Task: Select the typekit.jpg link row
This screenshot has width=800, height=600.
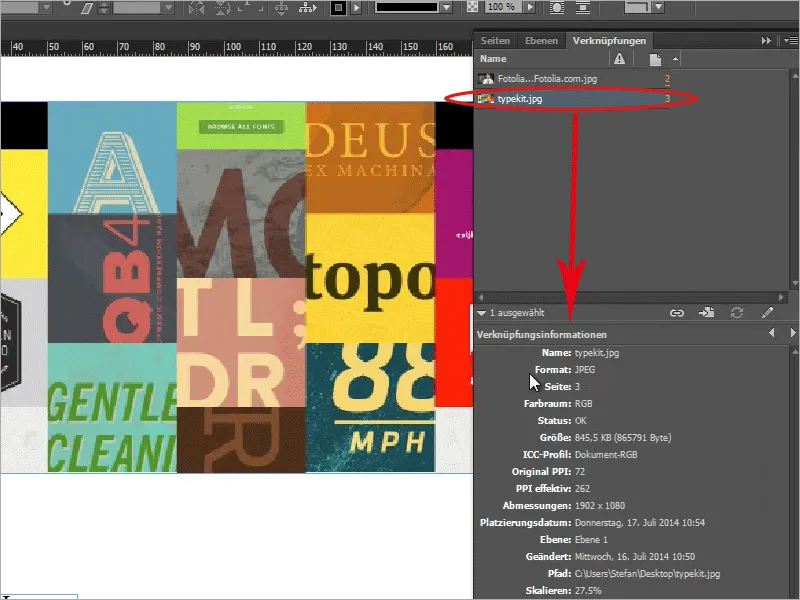Action: pyautogui.click(x=572, y=98)
